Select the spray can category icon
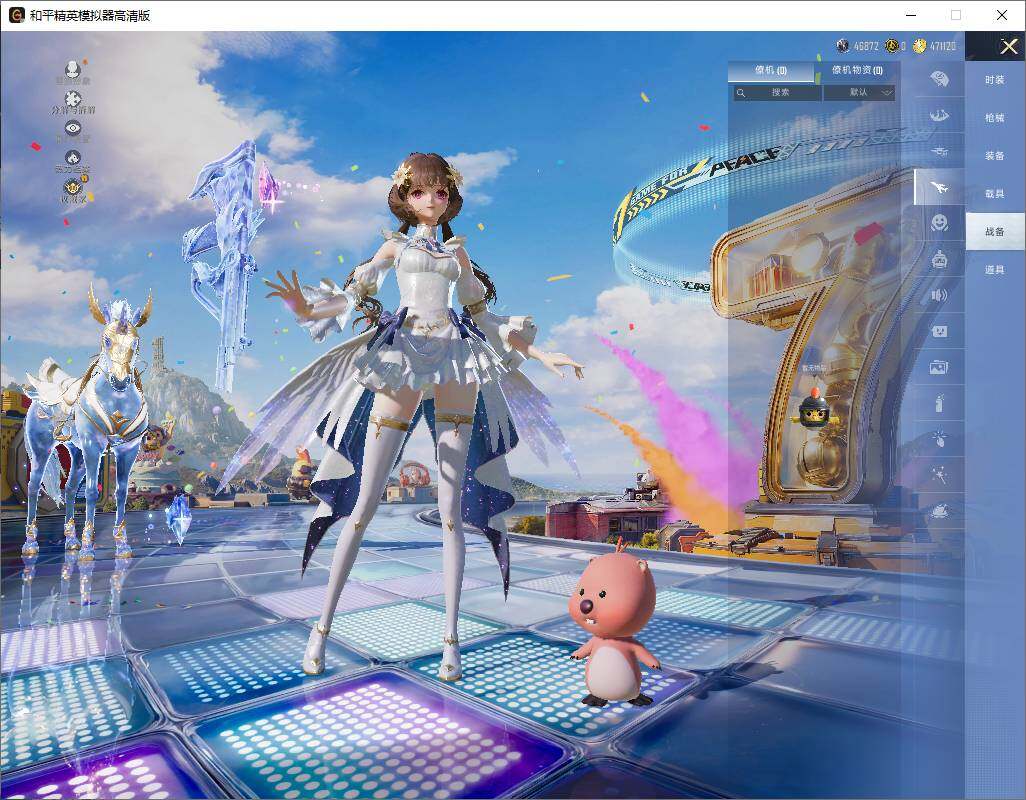Screen dimensions: 1026x800 [940, 403]
